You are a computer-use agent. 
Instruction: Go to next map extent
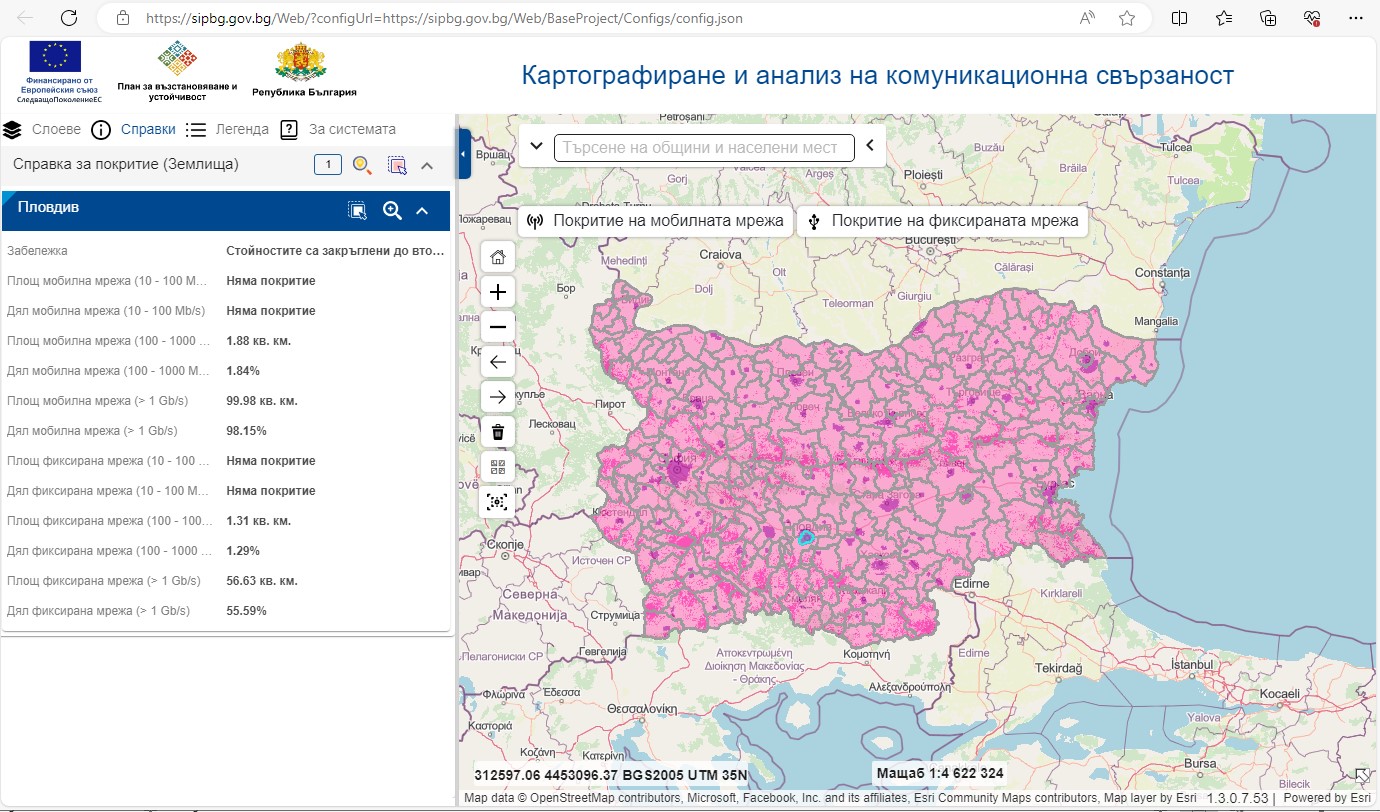coord(498,397)
